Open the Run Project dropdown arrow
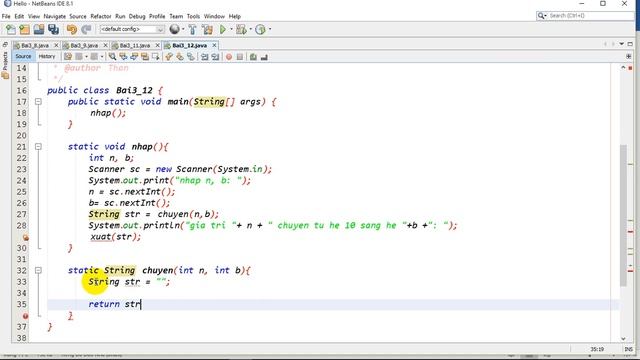The width and height of the screenshot is (640, 360). 231,29
